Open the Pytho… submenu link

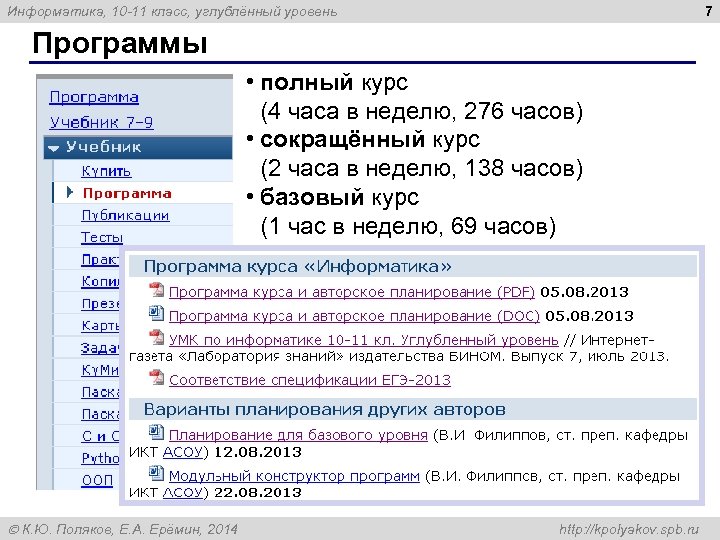pyautogui.click(x=100, y=458)
